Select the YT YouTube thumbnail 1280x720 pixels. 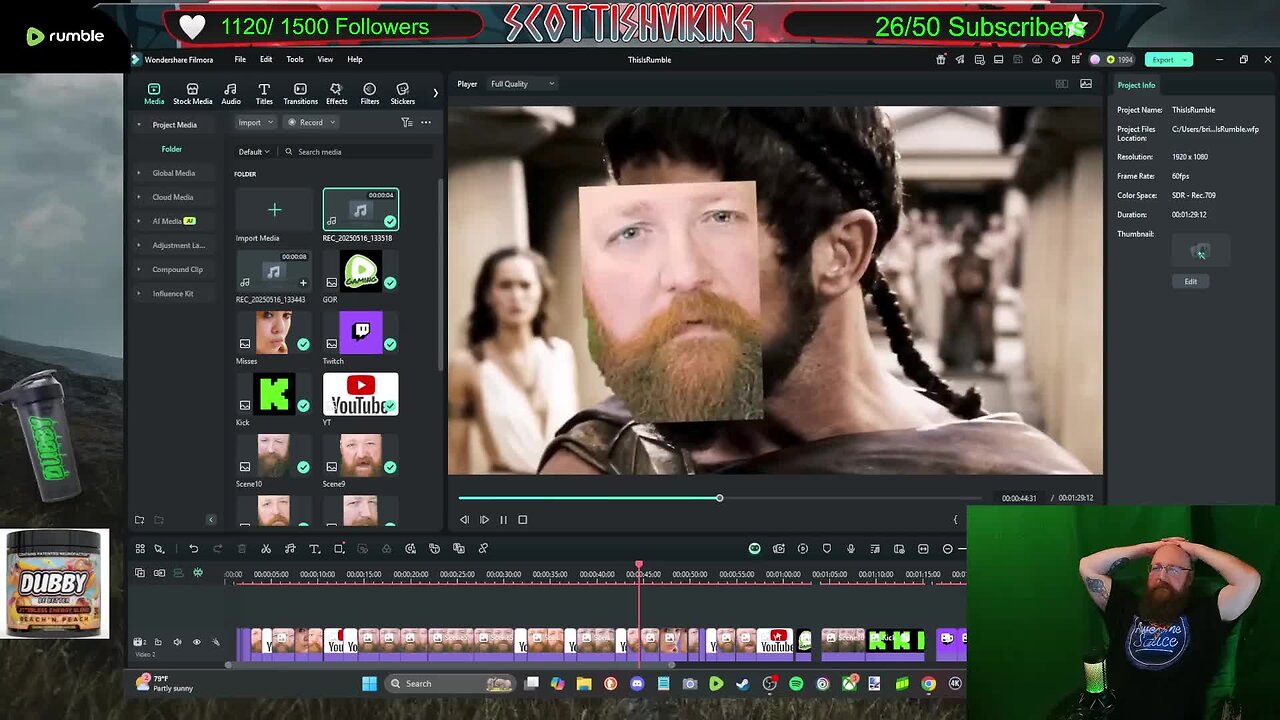(360, 394)
